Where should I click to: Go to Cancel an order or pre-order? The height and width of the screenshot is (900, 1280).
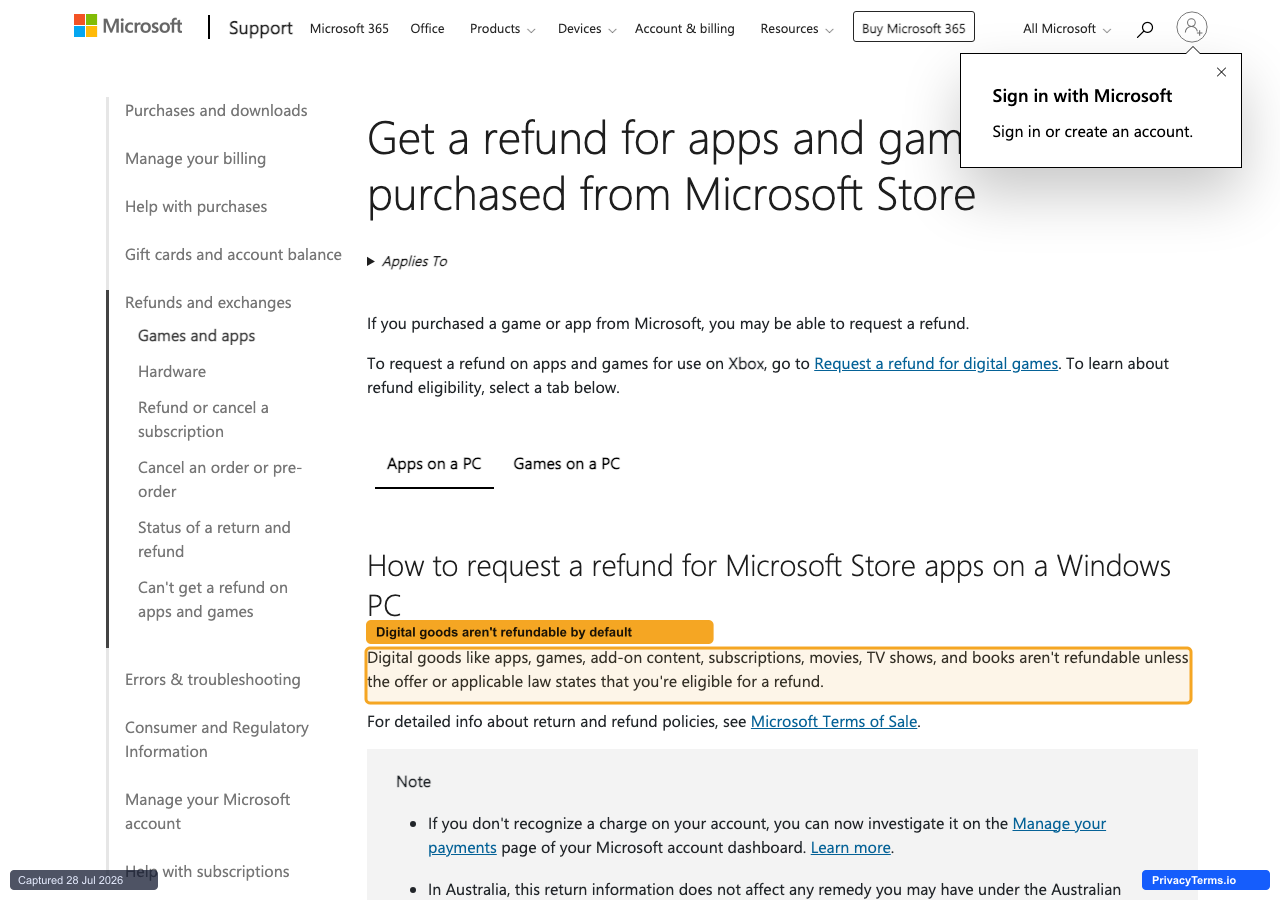(x=220, y=480)
